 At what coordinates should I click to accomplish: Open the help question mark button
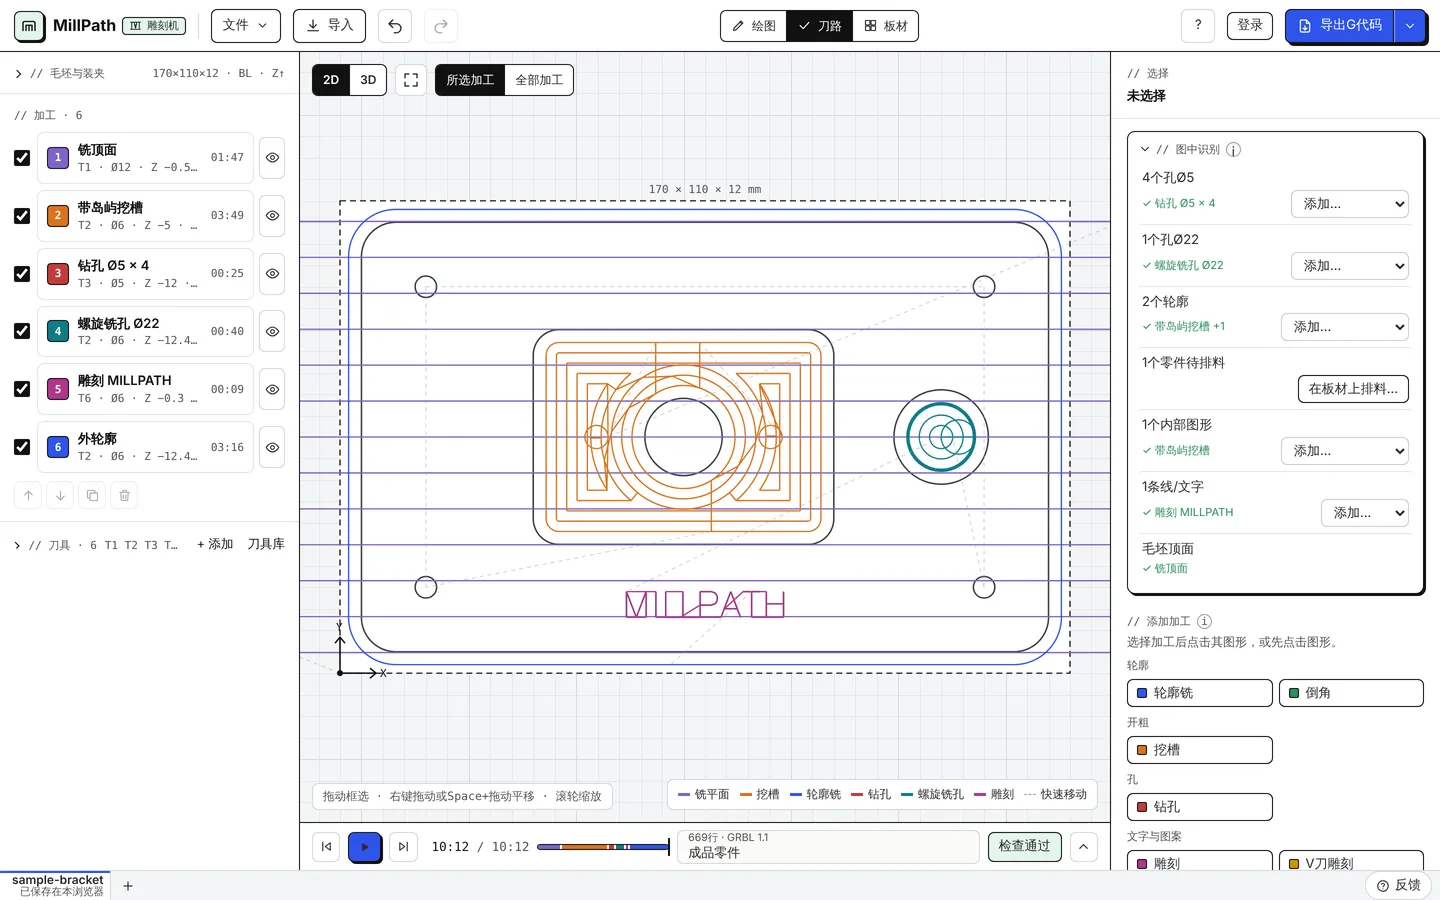tap(1198, 26)
